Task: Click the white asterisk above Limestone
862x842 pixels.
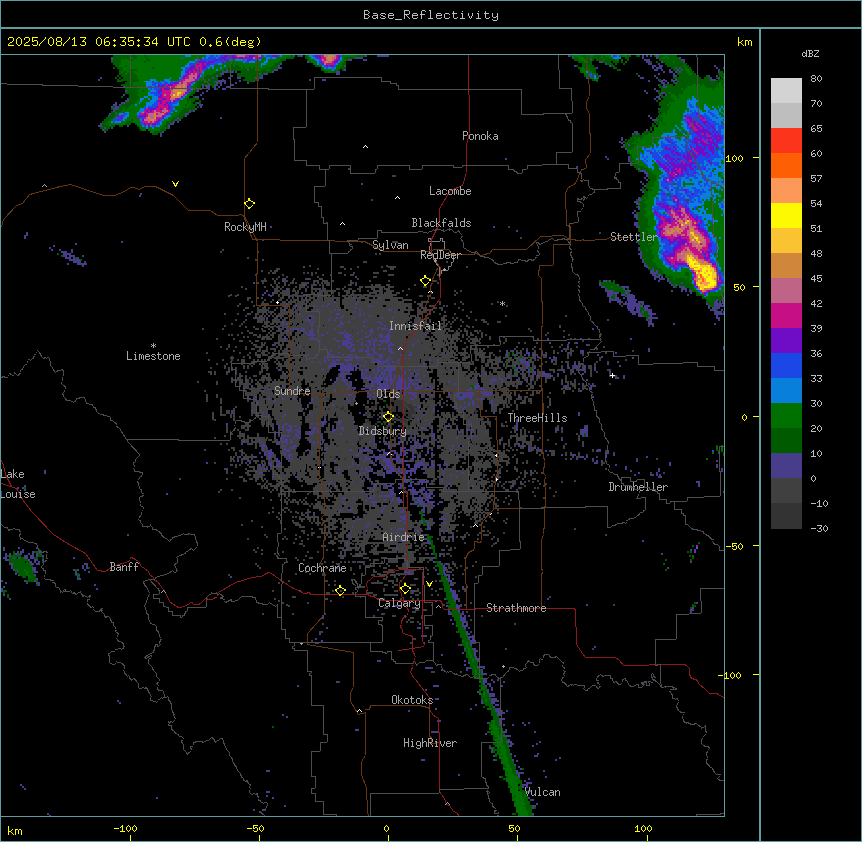Action: coord(153,346)
